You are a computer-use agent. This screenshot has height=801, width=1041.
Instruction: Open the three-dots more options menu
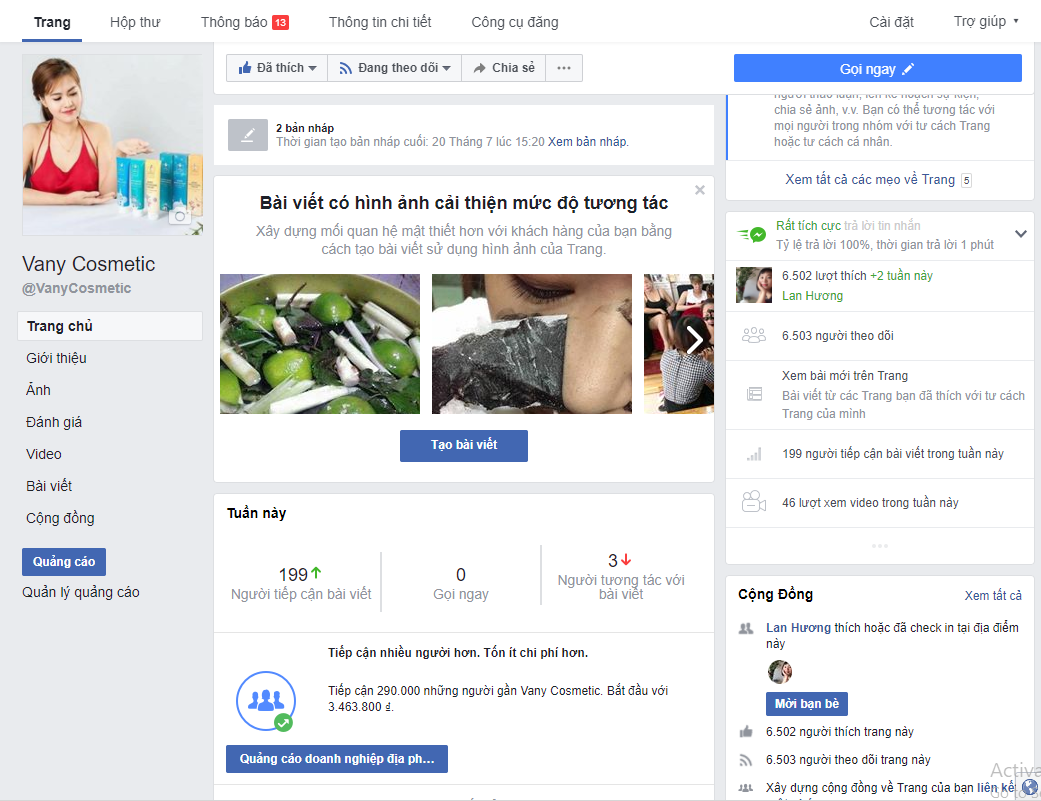click(x=564, y=68)
